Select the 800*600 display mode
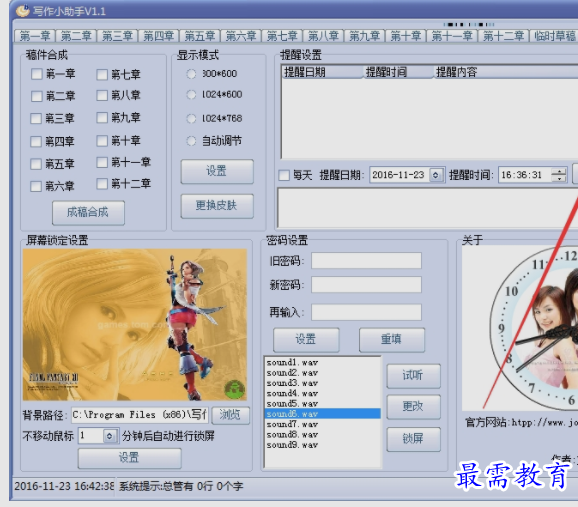Viewport: 578px width, 507px height. [191, 74]
